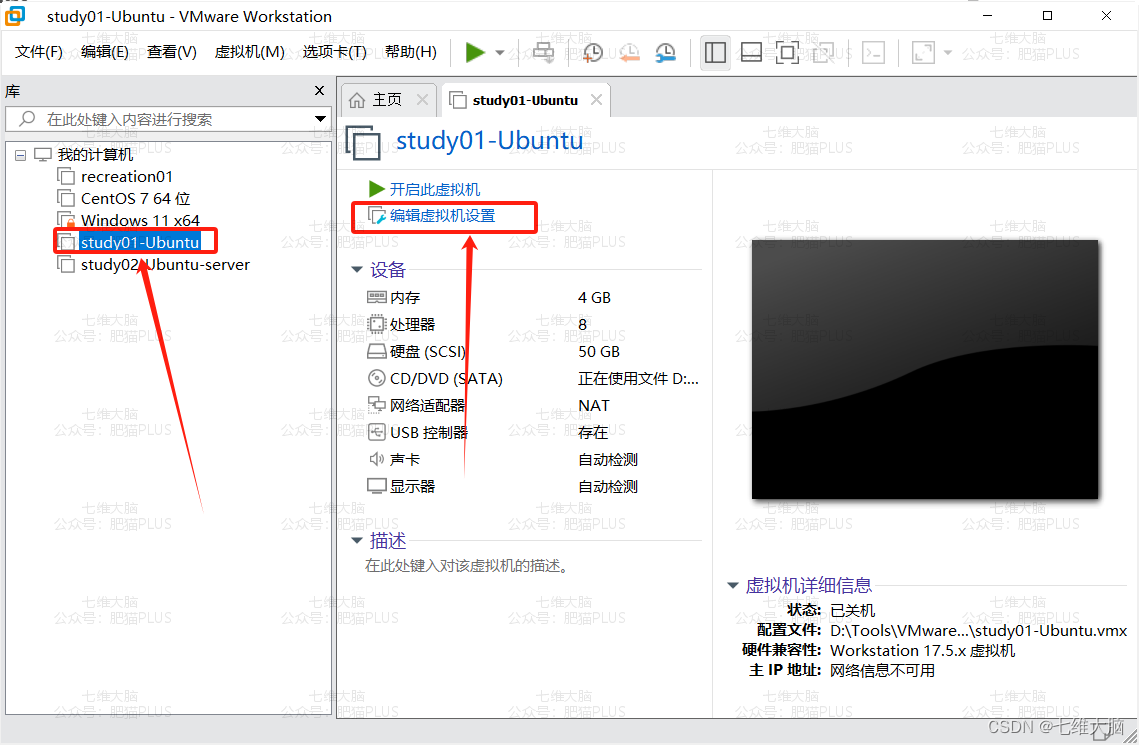This screenshot has width=1139, height=745.
Task: Select the 硬盘 (SCSI) device row
Action: (532, 351)
